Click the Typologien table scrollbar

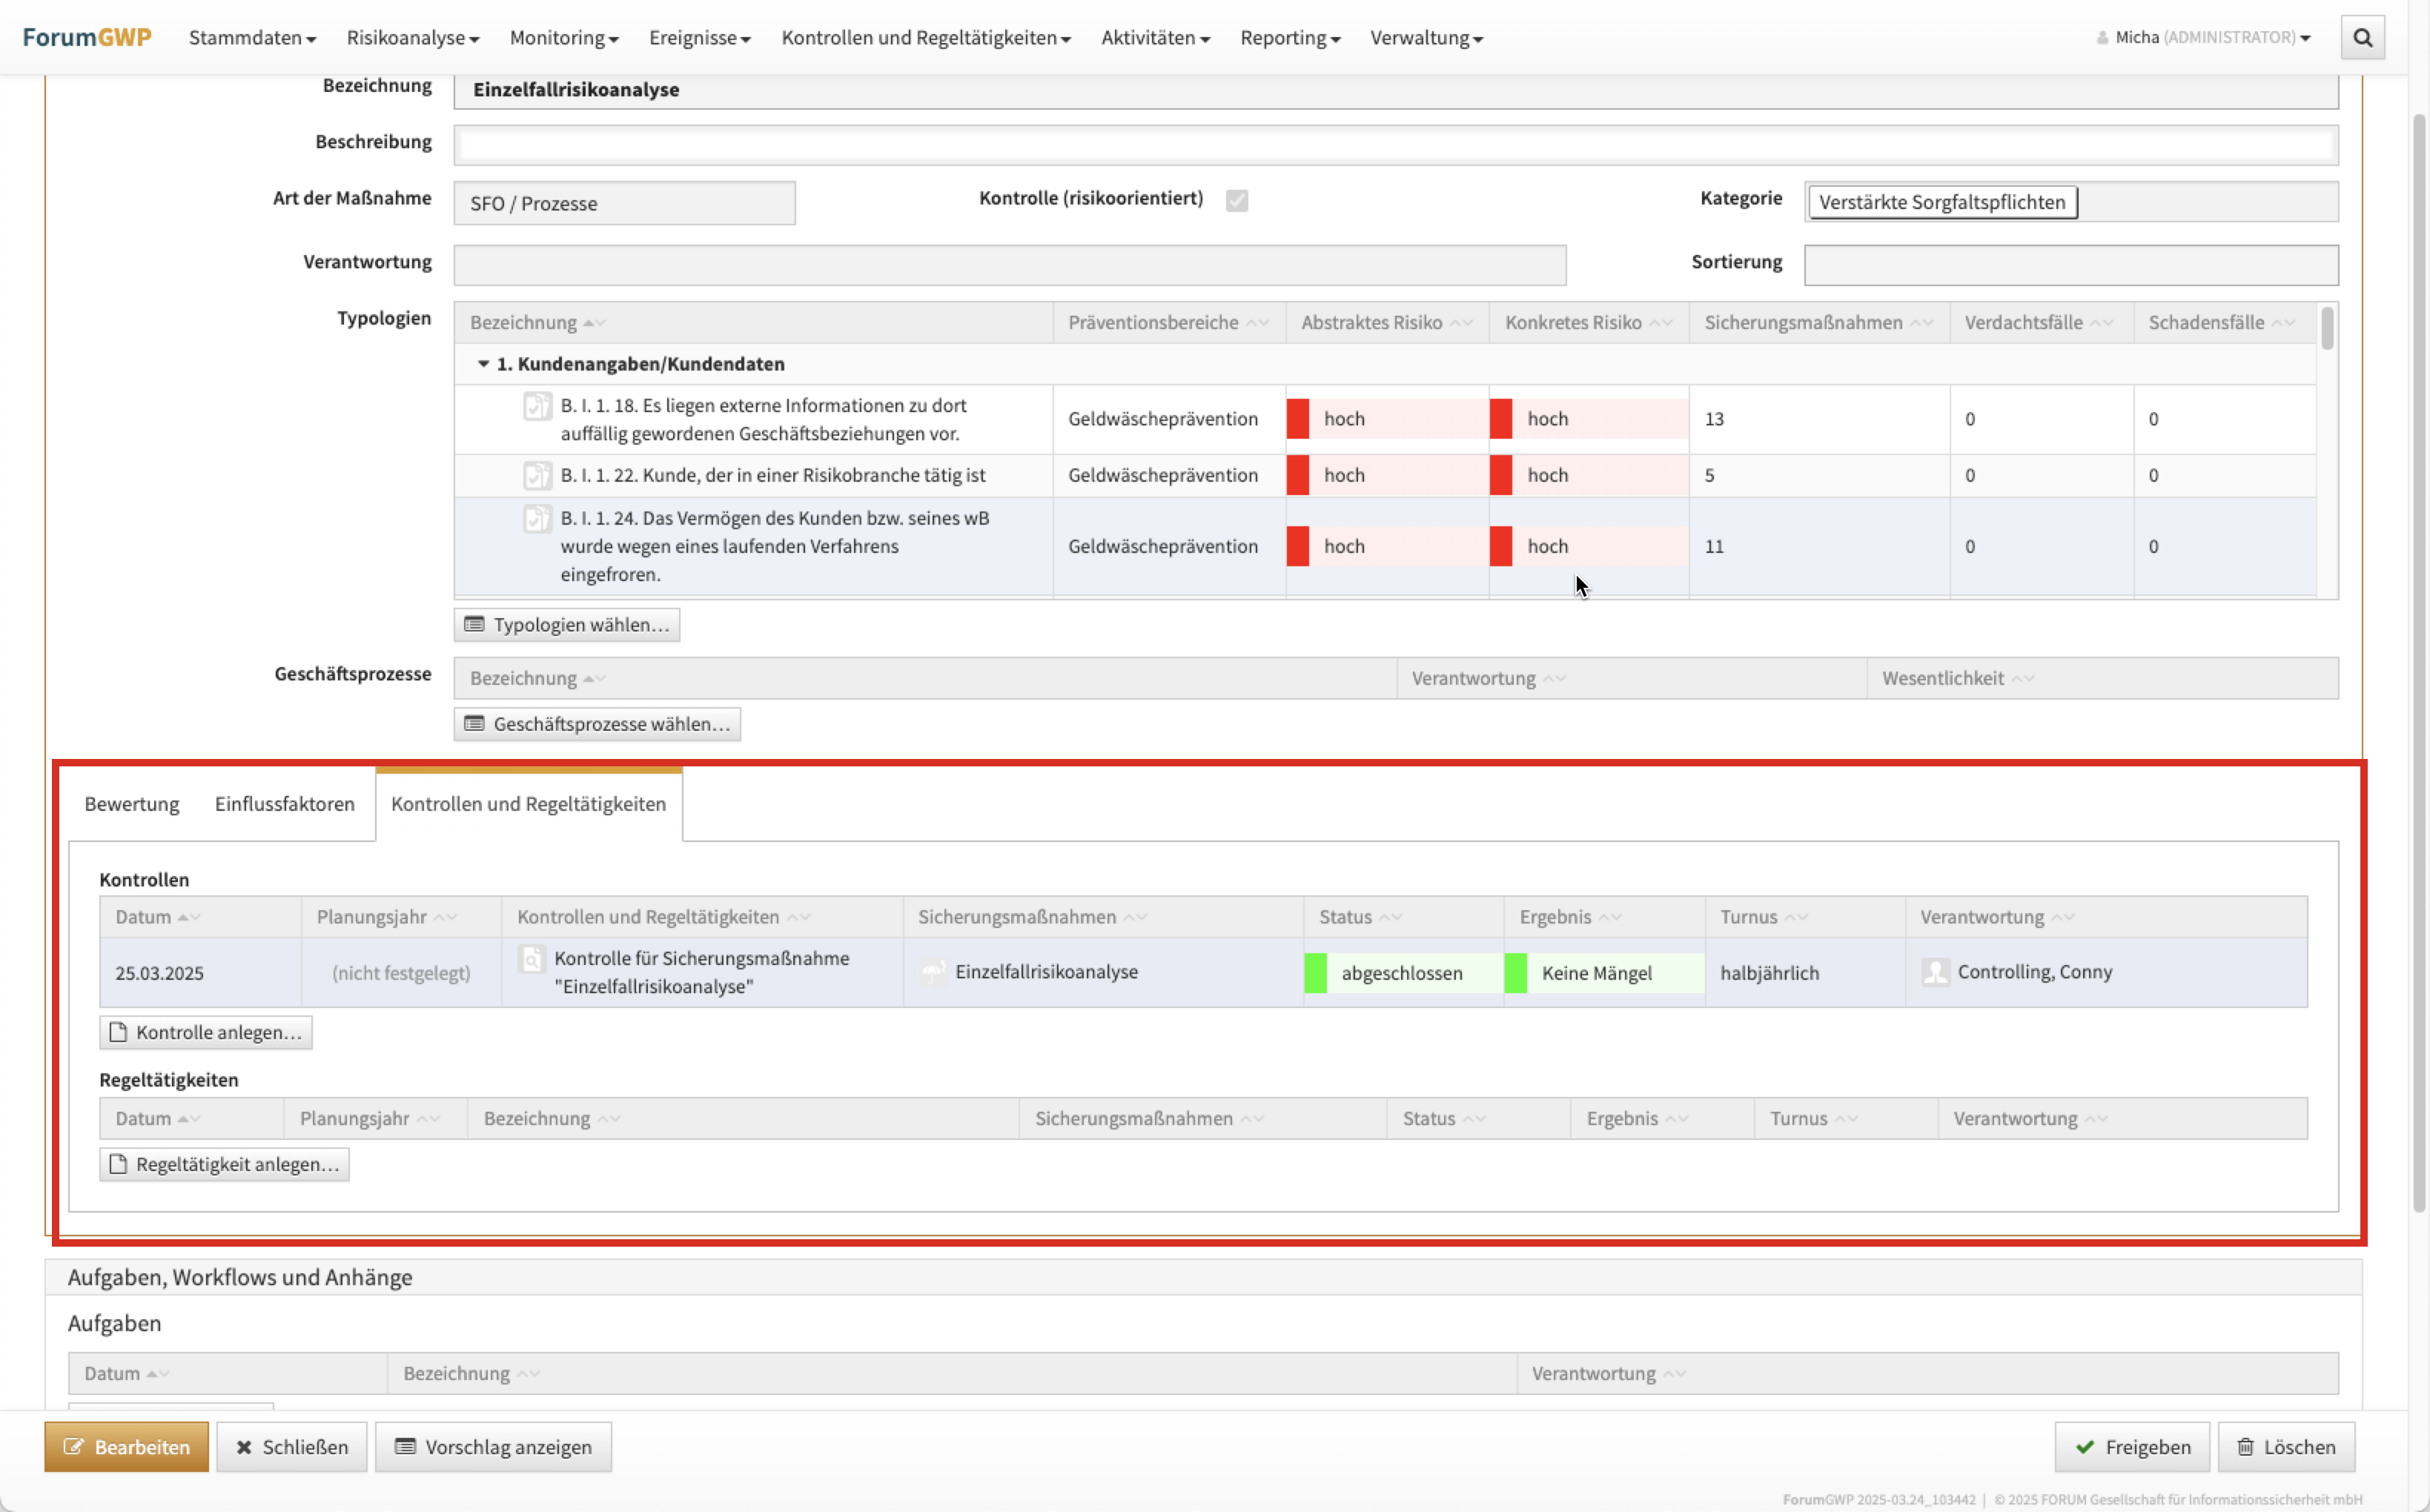2327,329
